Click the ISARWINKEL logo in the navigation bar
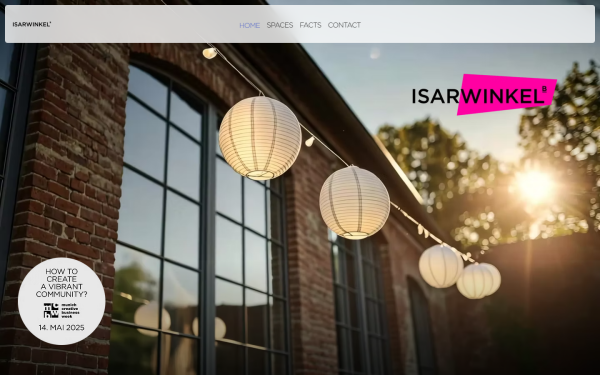The width and height of the screenshot is (600, 375). (x=32, y=24)
